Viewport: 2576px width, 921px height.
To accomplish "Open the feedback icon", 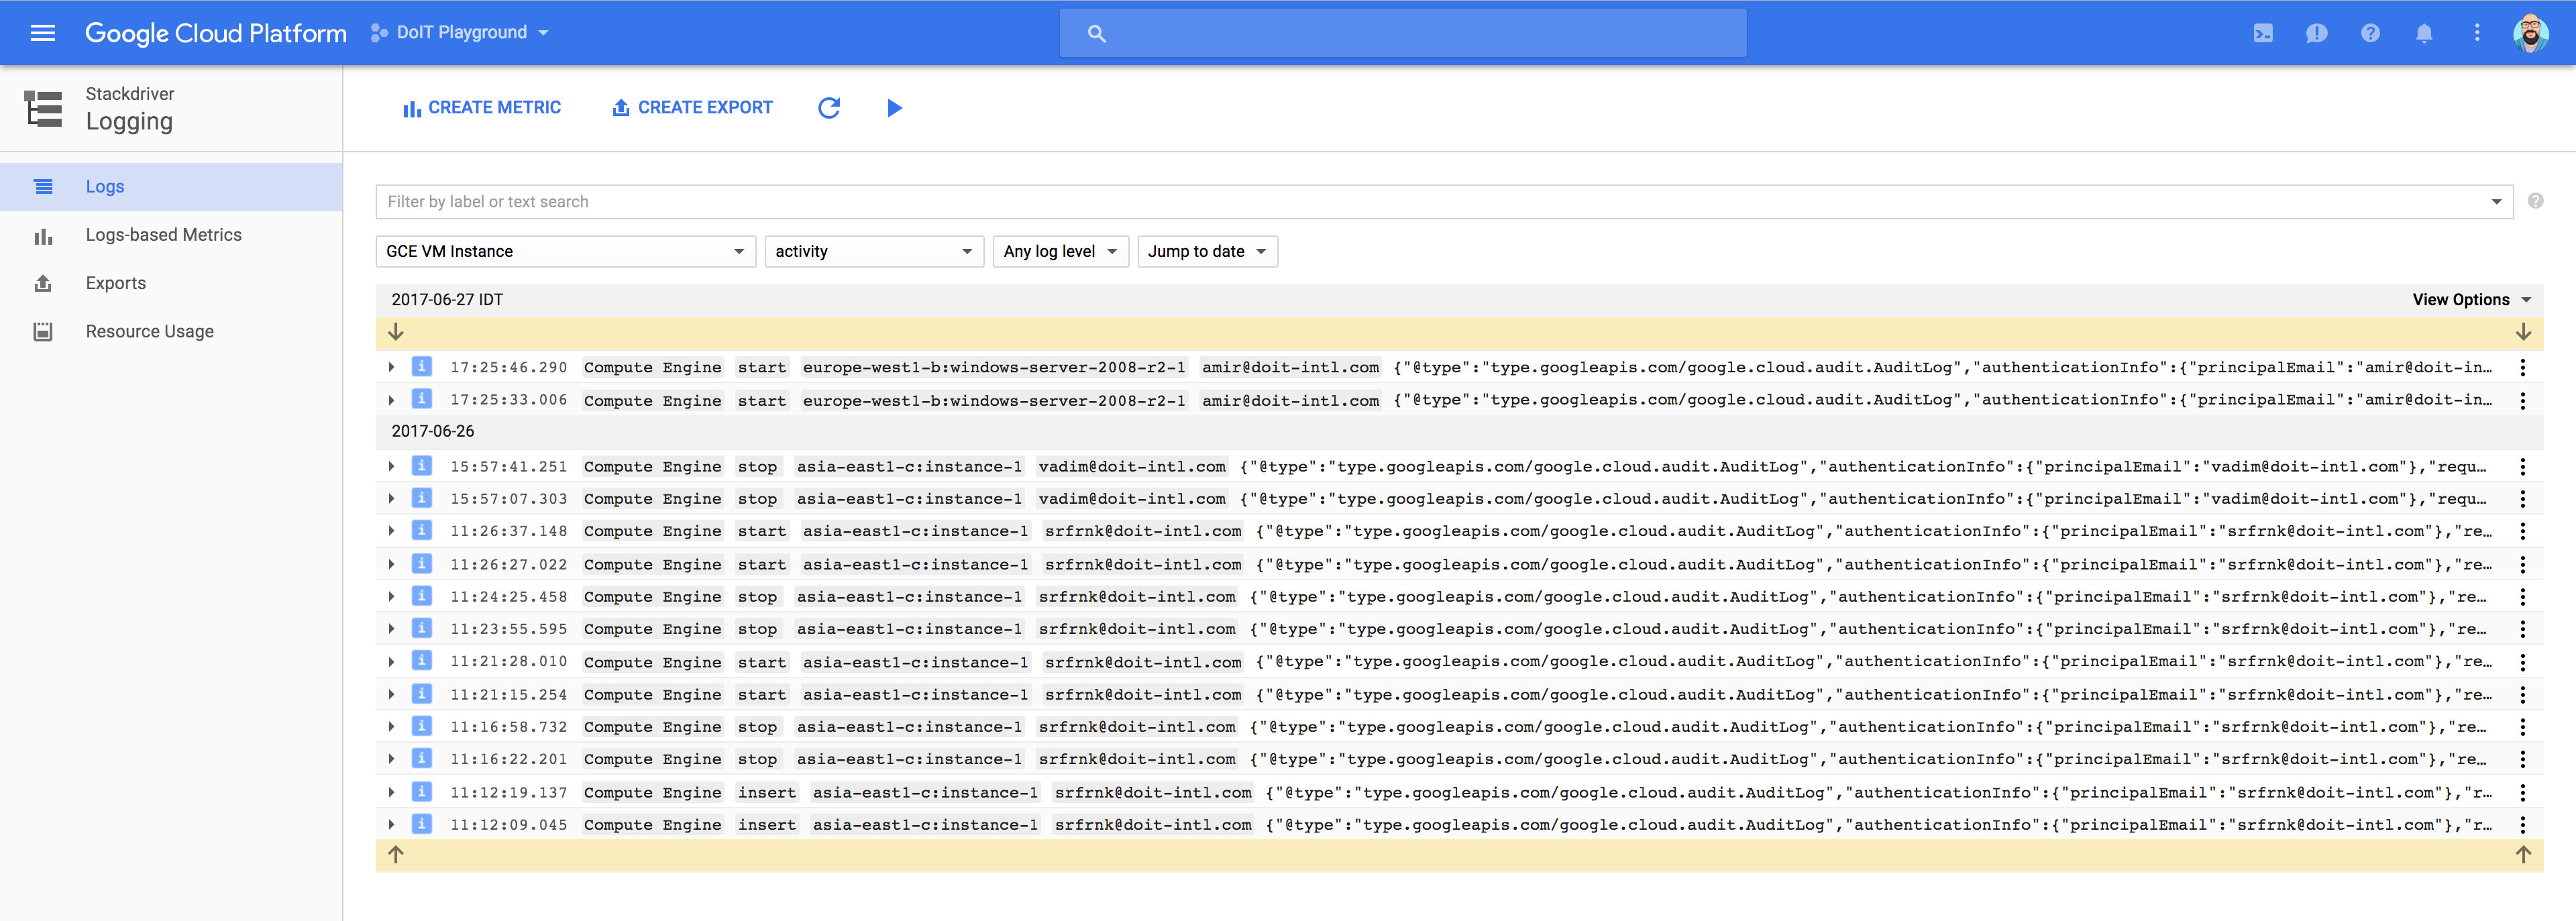I will (2316, 33).
